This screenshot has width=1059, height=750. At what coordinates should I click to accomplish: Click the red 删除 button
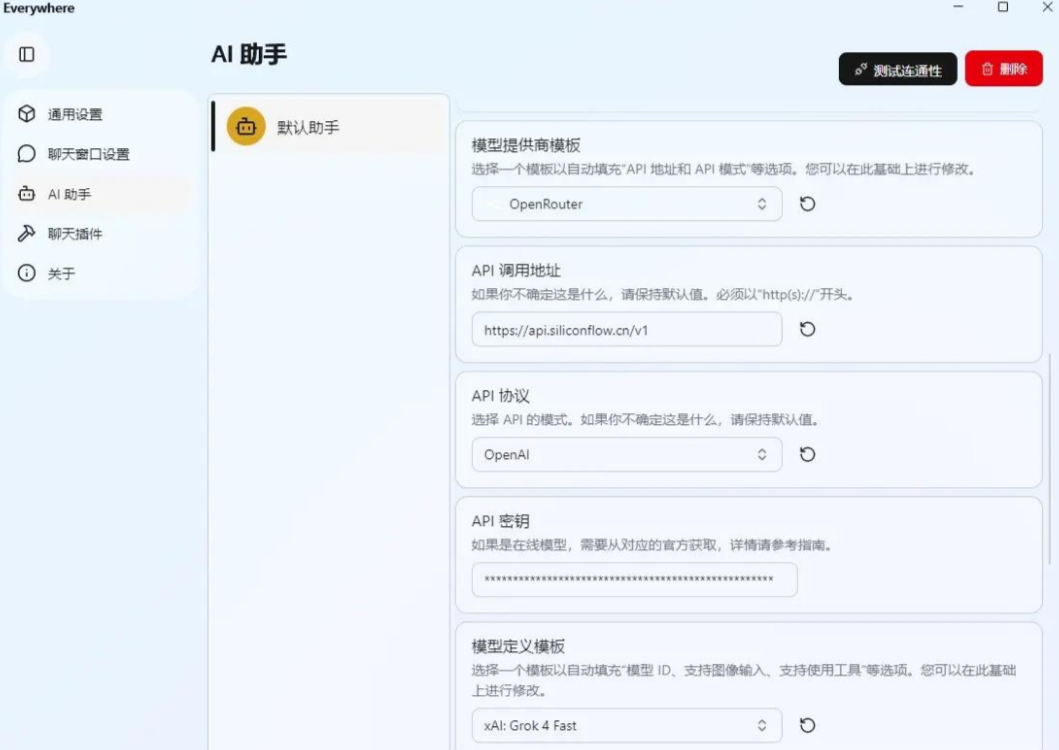1003,69
